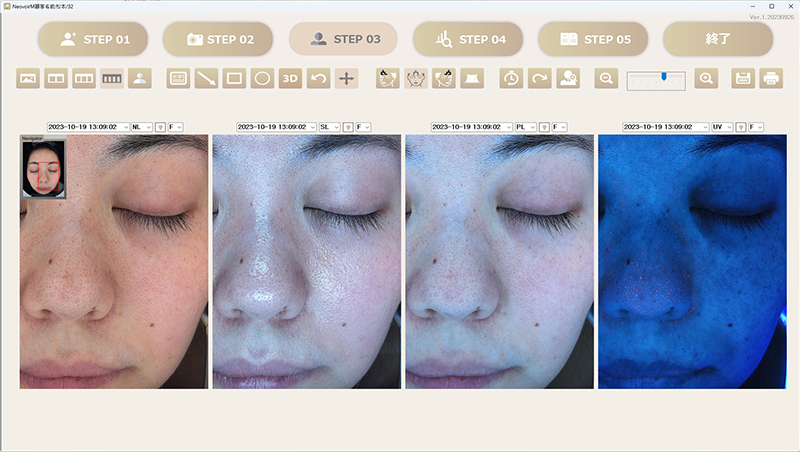The height and width of the screenshot is (452, 800).
Task: Pick the ellipse drawing tool
Action: point(262,78)
